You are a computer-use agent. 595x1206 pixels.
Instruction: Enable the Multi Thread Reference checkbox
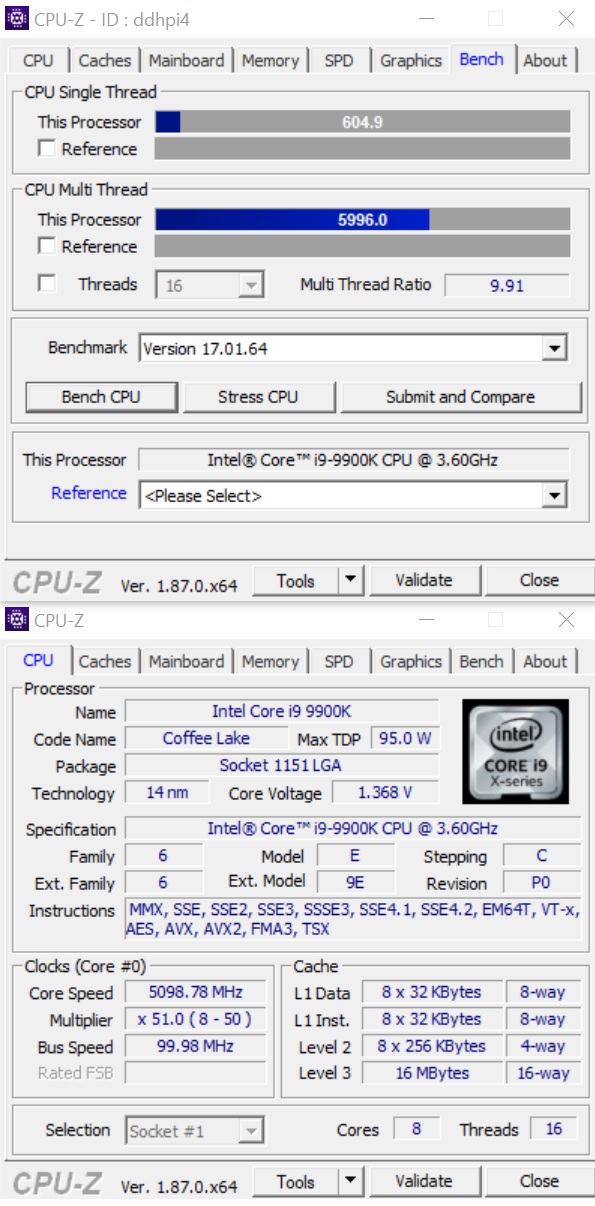coord(46,246)
